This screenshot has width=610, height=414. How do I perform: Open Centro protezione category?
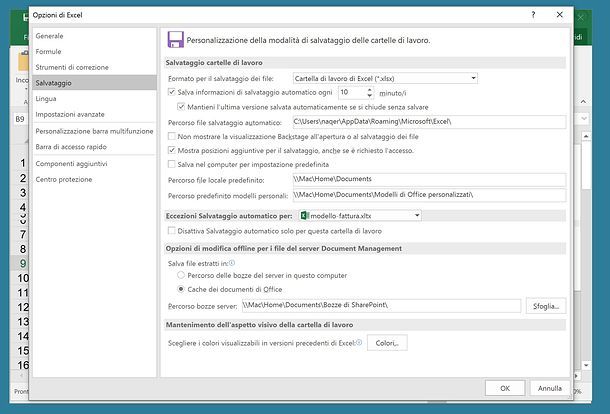[95, 179]
